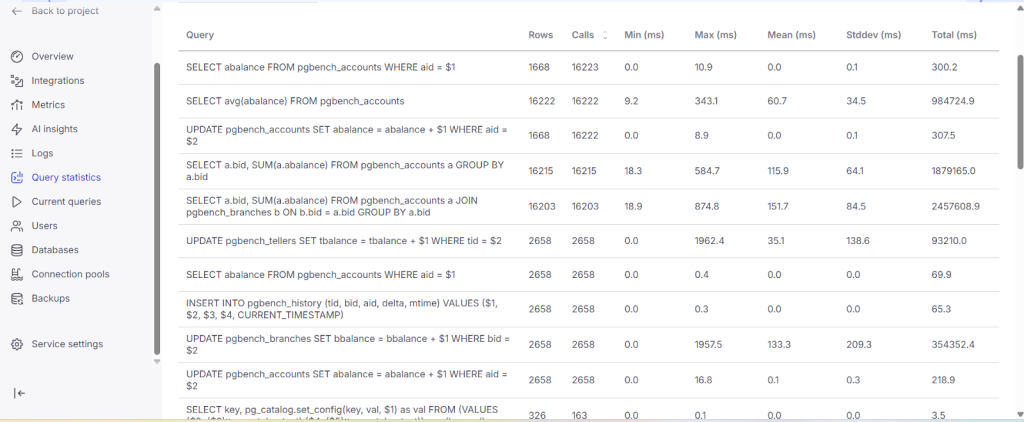Click the AI insights lightning icon

pos(17,129)
